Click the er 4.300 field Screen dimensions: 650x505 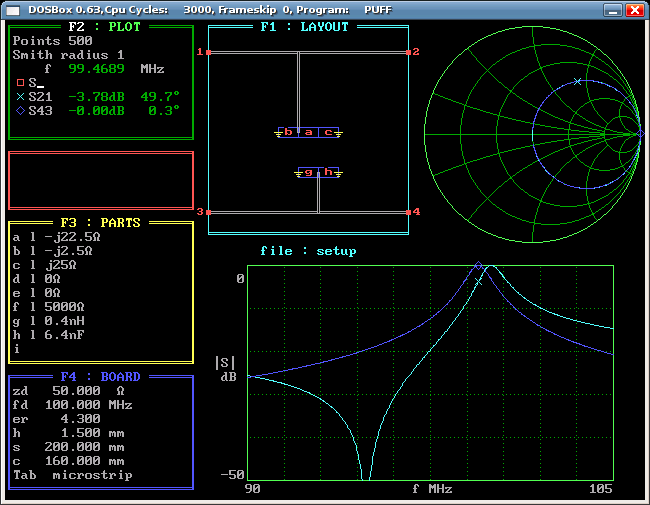pos(56,419)
